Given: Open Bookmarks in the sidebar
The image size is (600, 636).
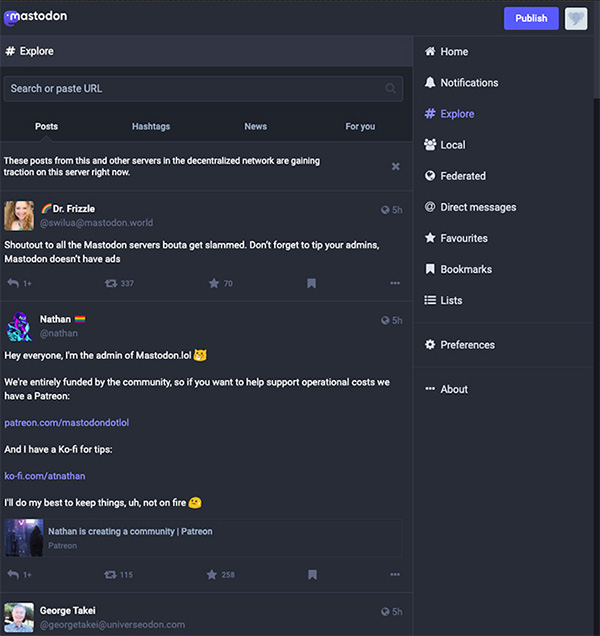Looking at the screenshot, I should (x=458, y=269).
